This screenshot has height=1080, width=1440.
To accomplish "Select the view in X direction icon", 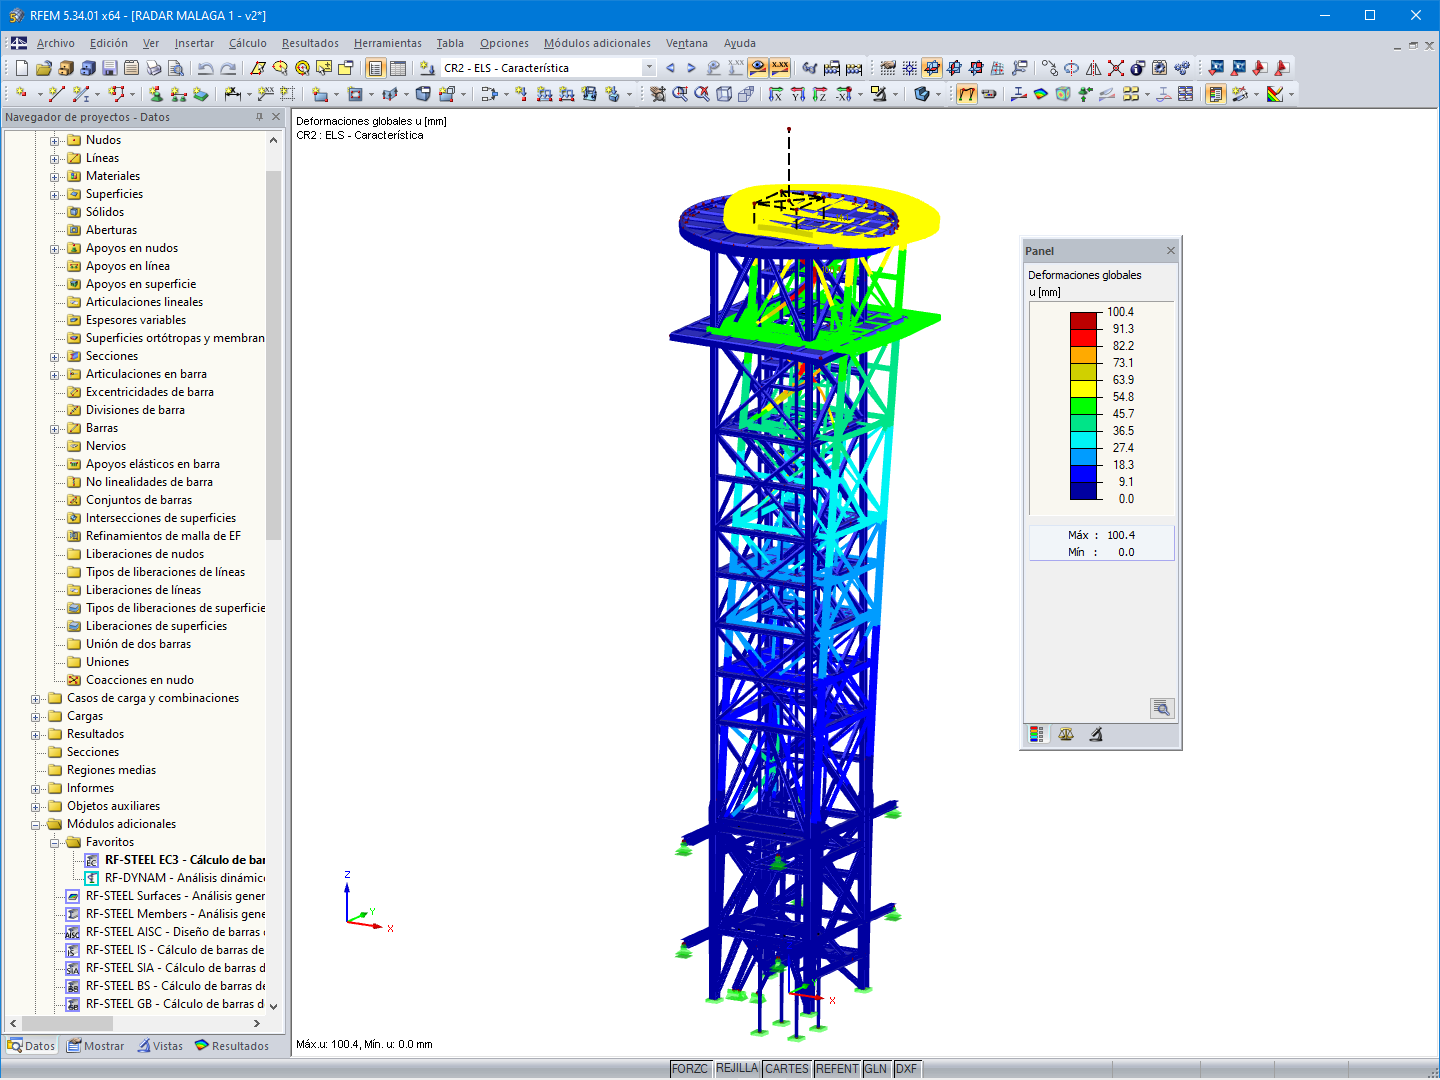I will [x=775, y=94].
